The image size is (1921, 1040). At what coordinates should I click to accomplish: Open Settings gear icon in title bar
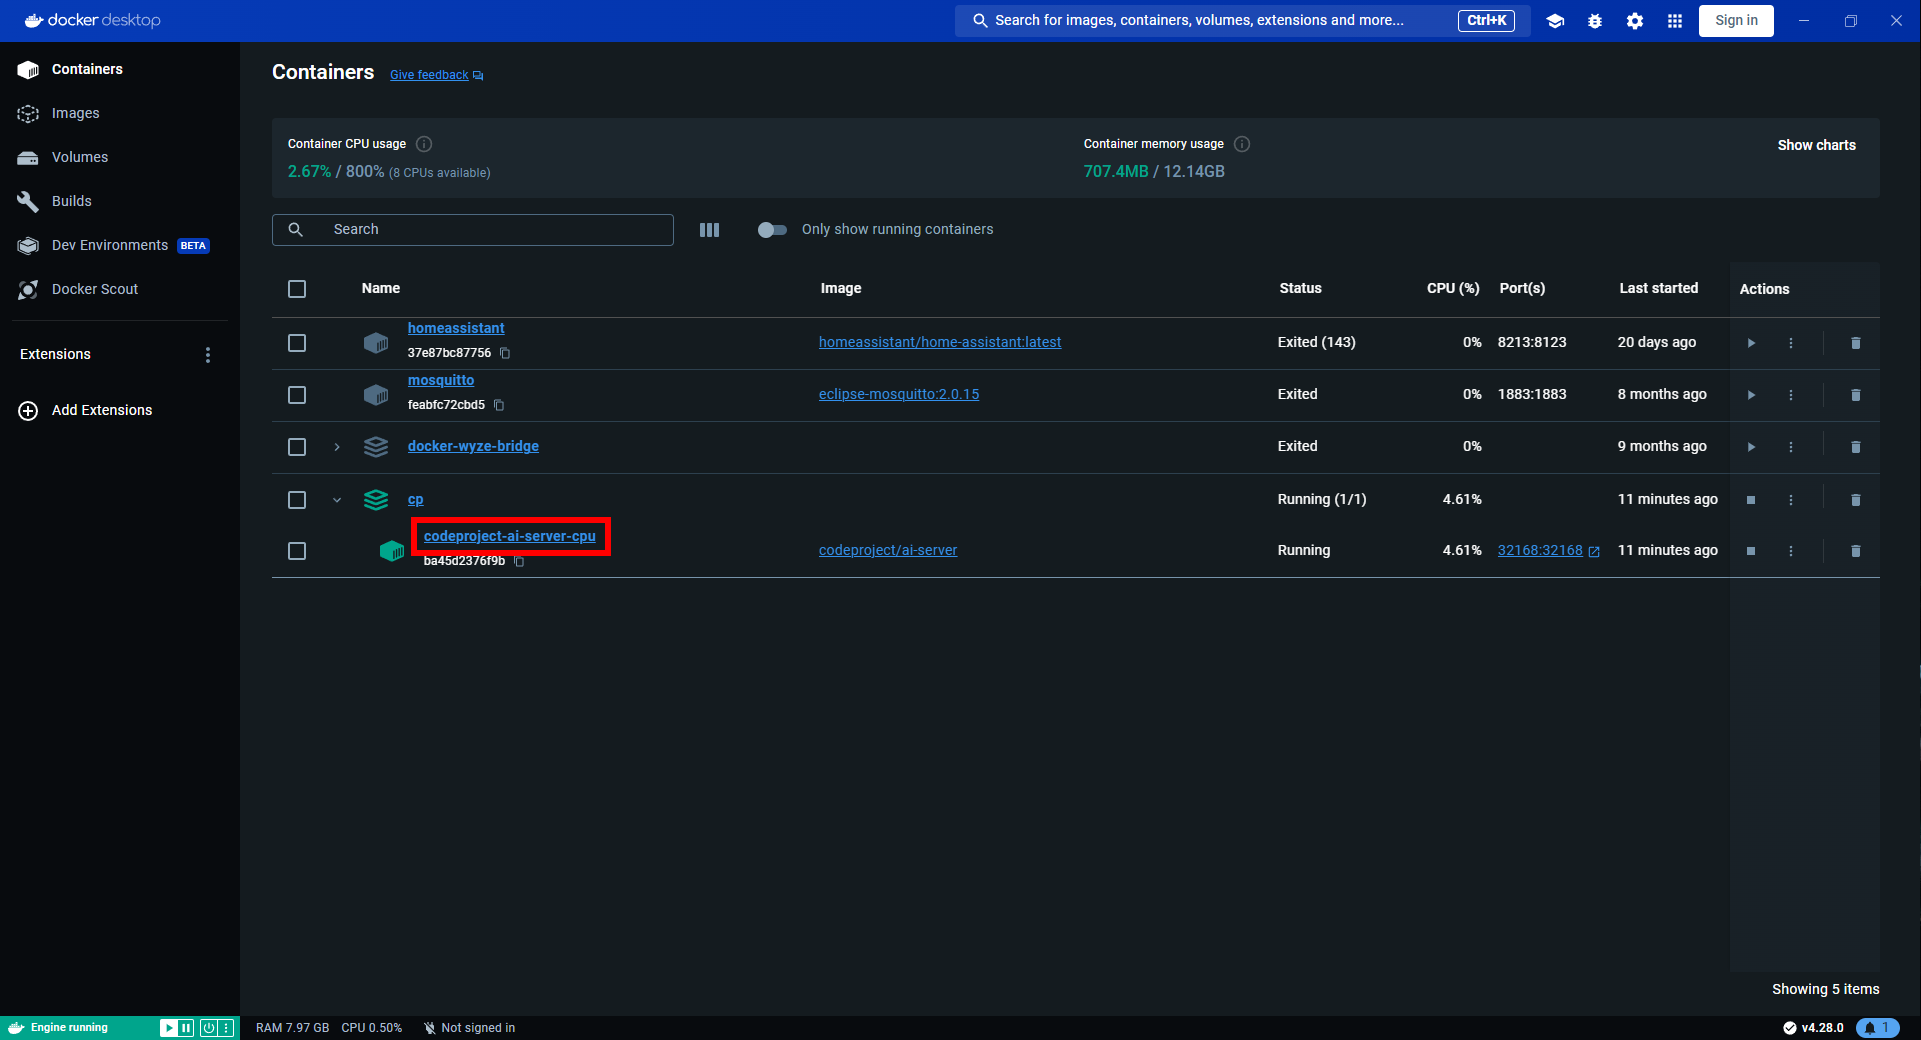(x=1635, y=21)
